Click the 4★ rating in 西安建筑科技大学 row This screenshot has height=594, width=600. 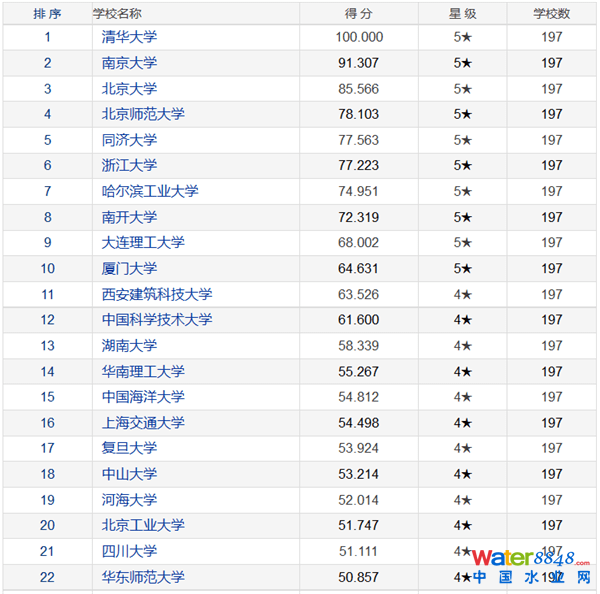pyautogui.click(x=463, y=294)
